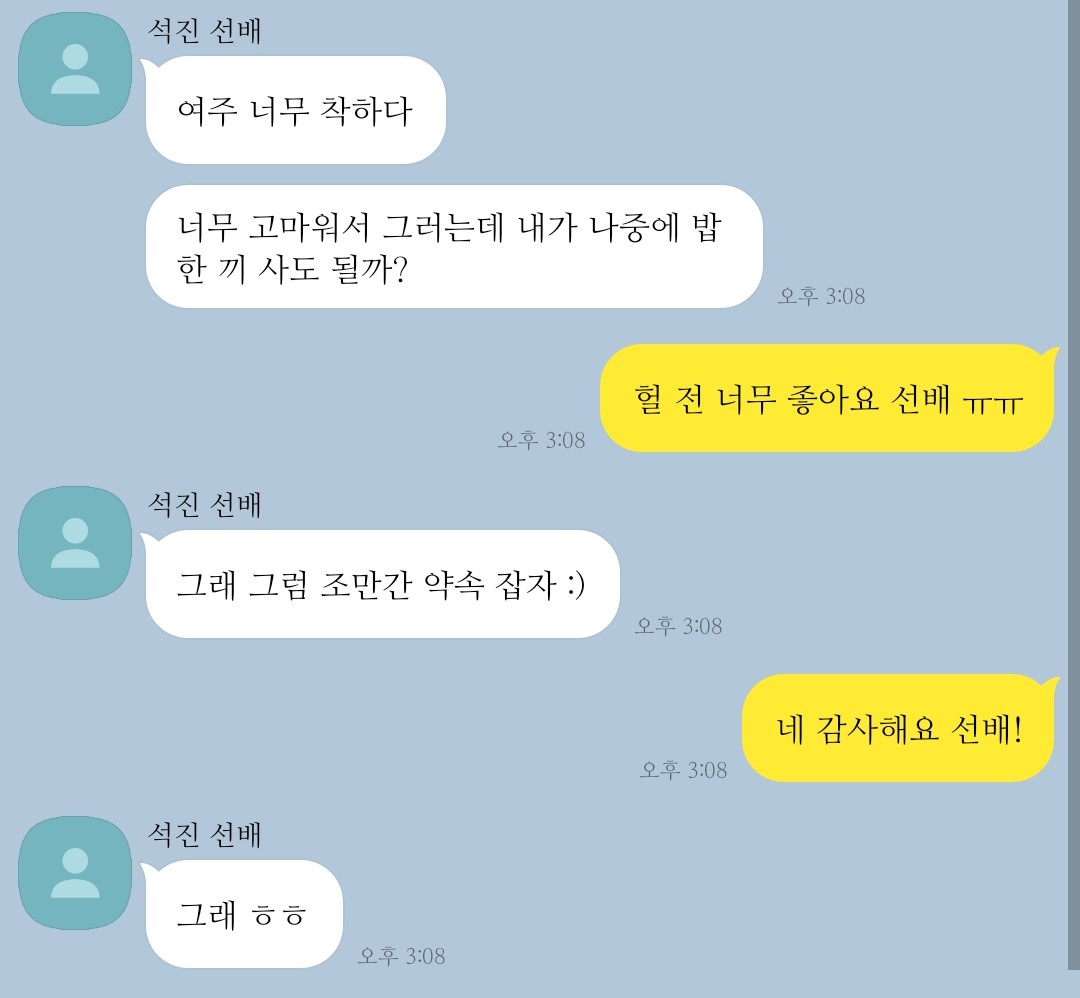The height and width of the screenshot is (998, 1080).
Task: Click the bottom 석진 선배 sender name
Action: coord(205,835)
